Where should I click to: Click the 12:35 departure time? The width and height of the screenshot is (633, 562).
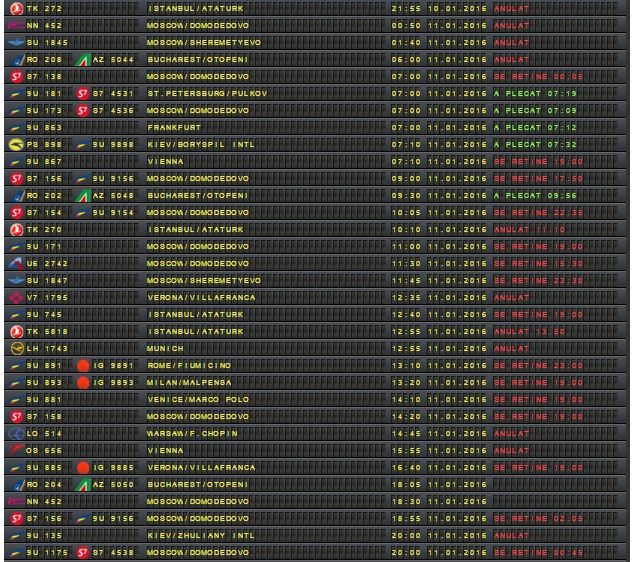click(406, 298)
